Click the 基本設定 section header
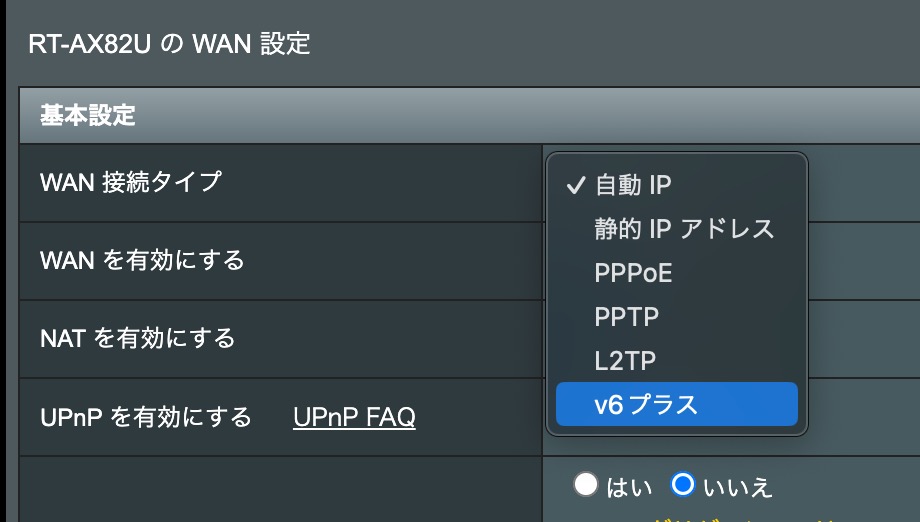Screen dimensions: 920x522 [87, 115]
